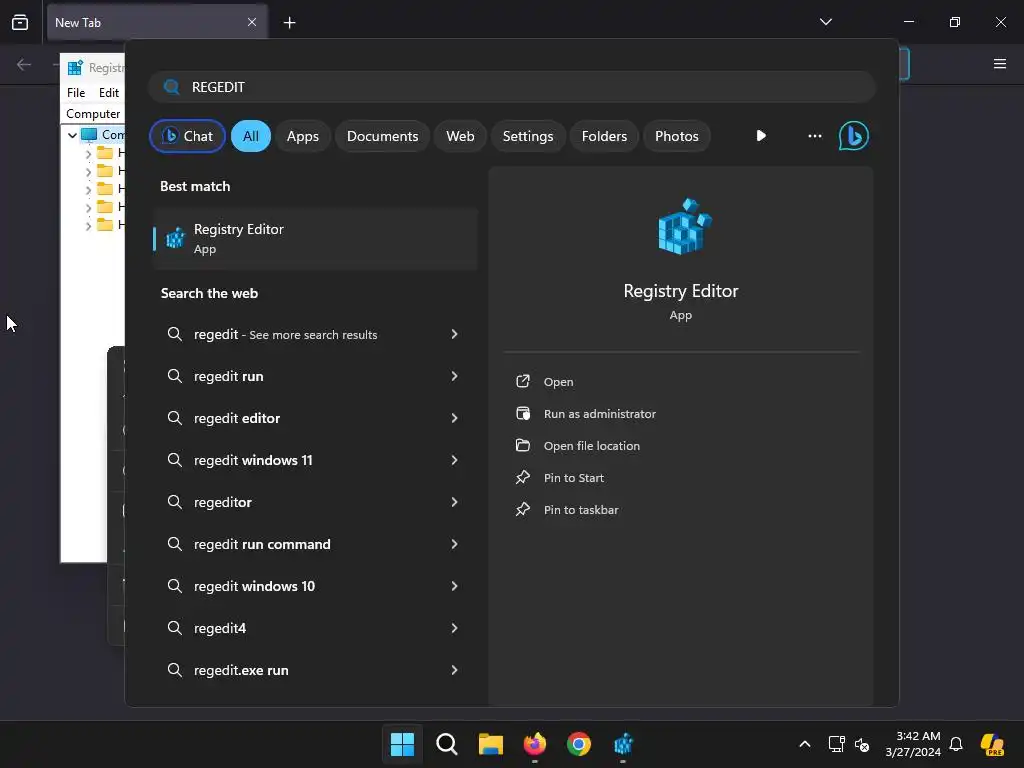Click Pin to Start
Image resolution: width=1024 pixels, height=768 pixels.
[x=573, y=478]
